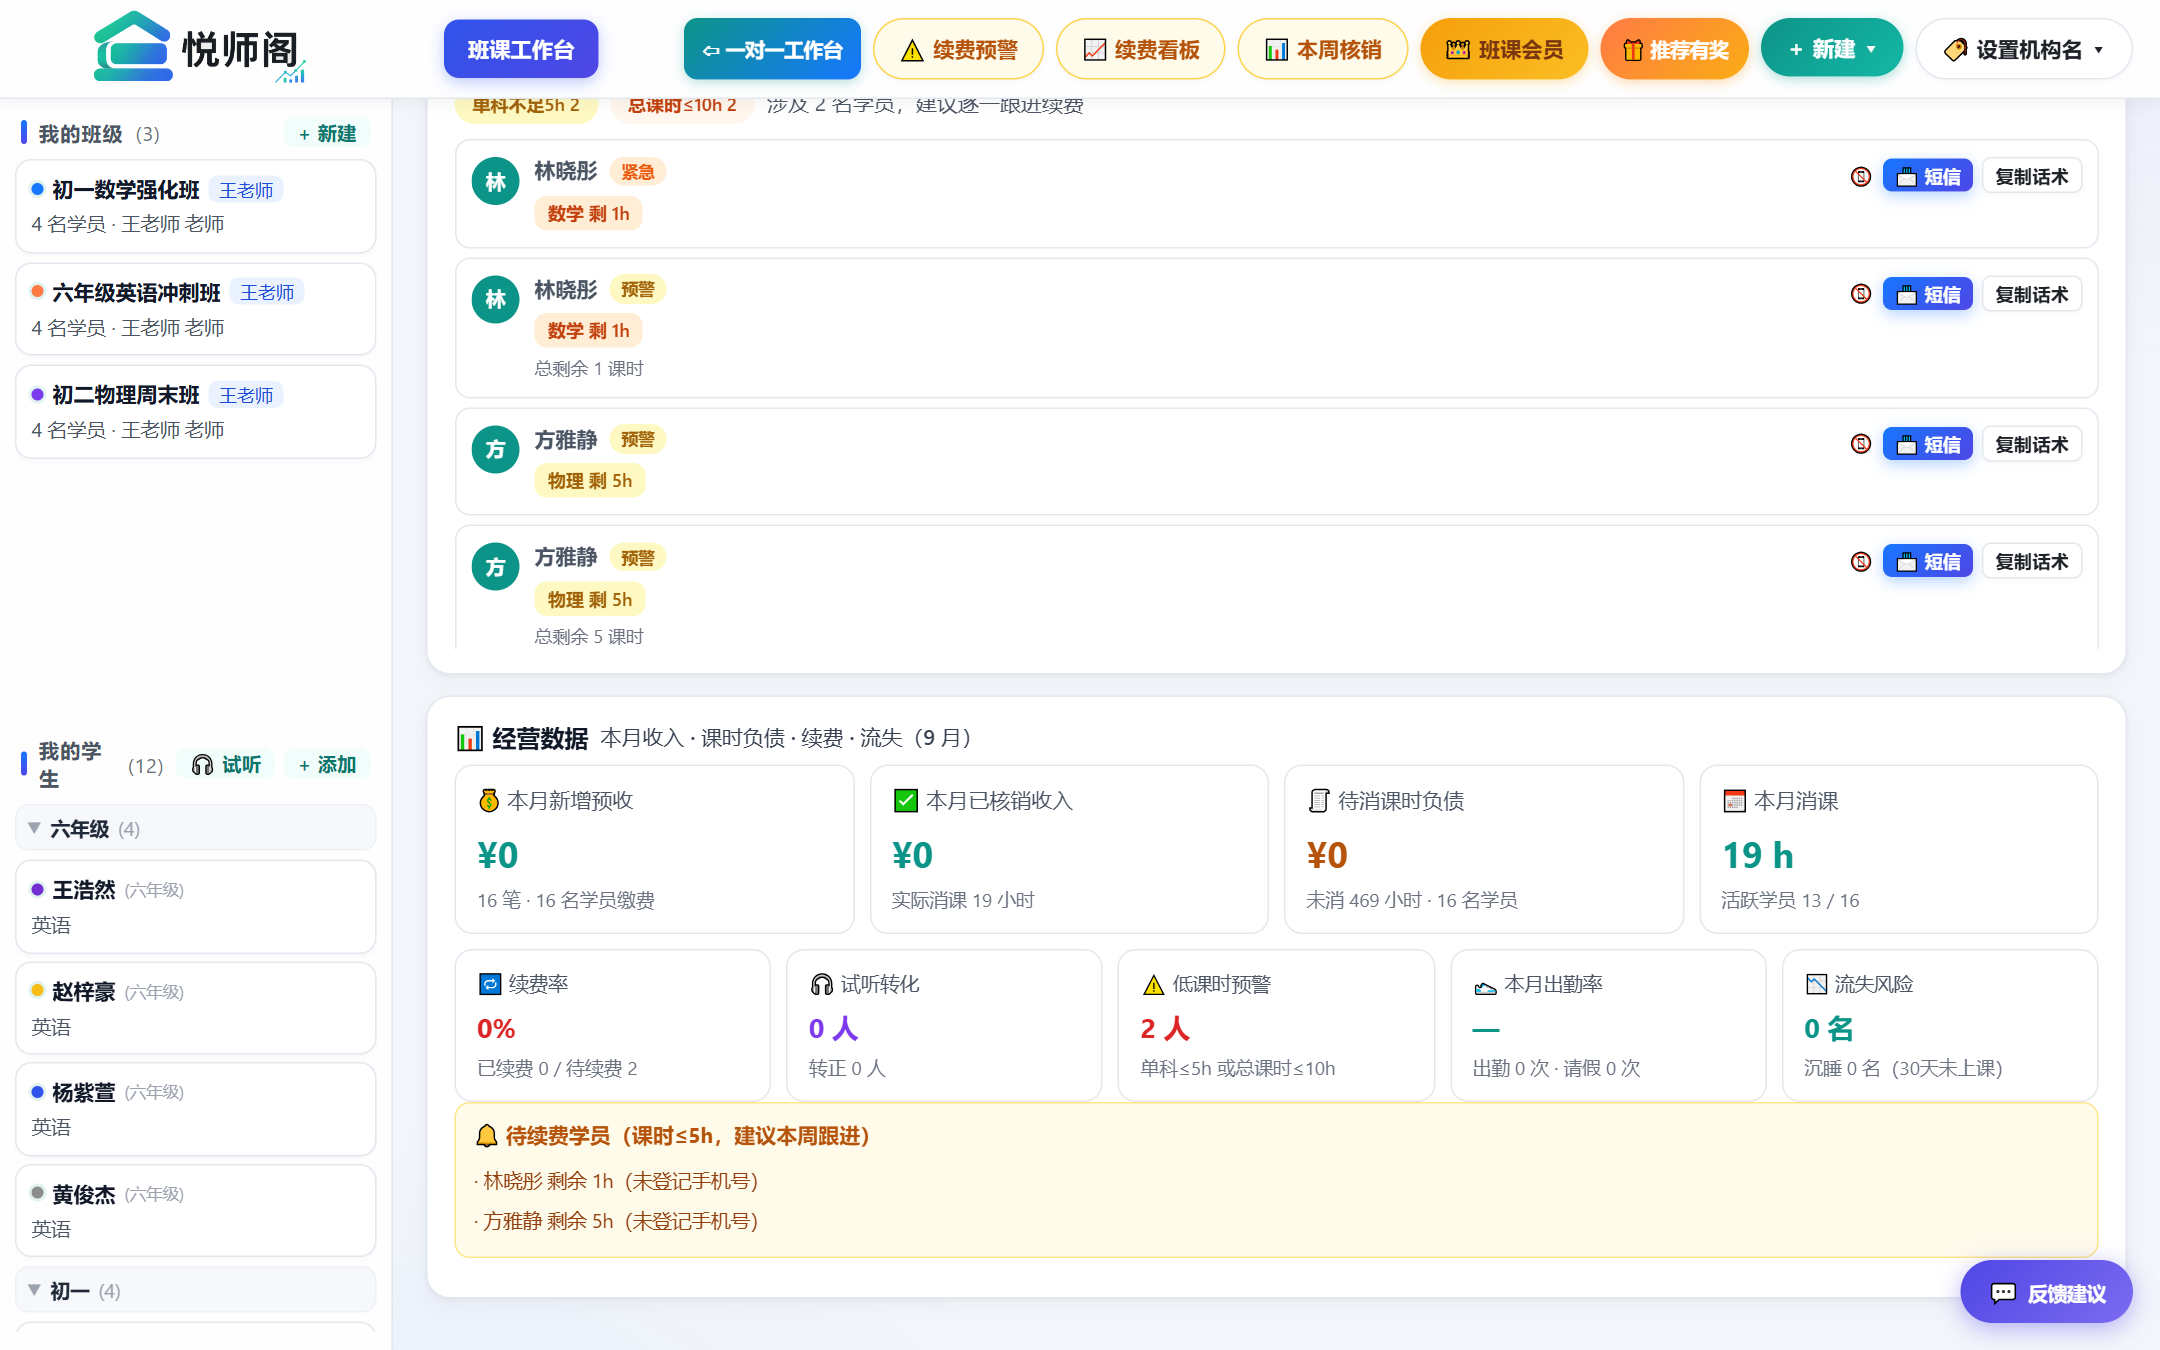Open the 班课会员 page
This screenshot has height=1350, width=2160.
click(1504, 49)
